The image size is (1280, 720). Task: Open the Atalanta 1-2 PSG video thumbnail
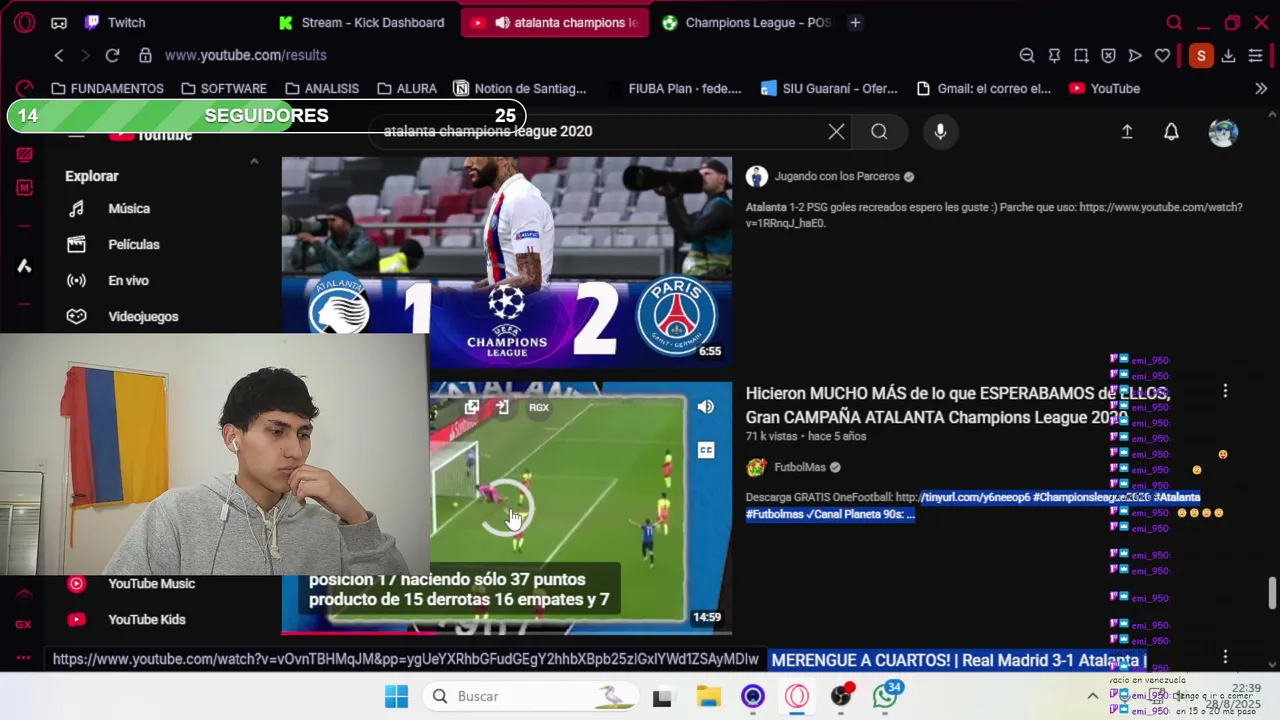507,261
